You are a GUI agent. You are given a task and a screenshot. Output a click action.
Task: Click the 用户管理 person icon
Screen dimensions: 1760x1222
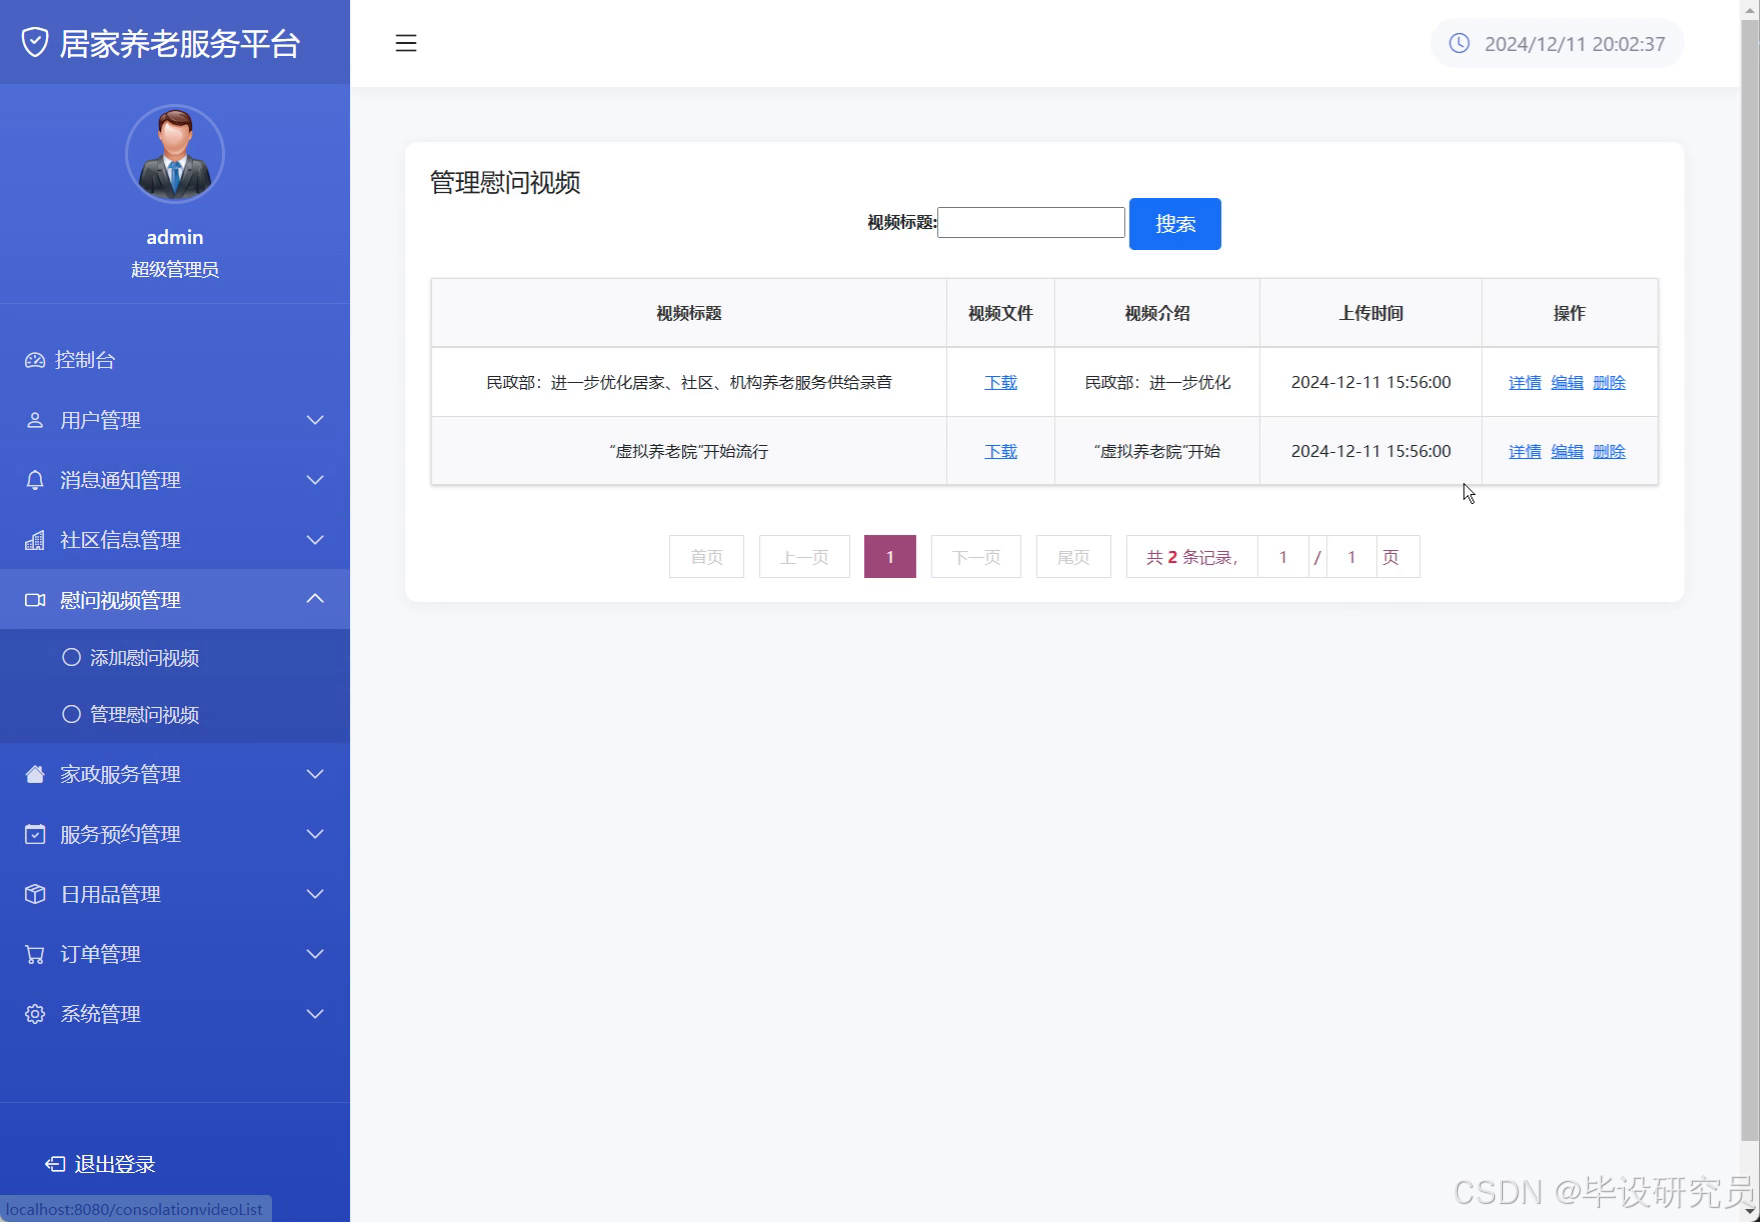[x=35, y=420]
